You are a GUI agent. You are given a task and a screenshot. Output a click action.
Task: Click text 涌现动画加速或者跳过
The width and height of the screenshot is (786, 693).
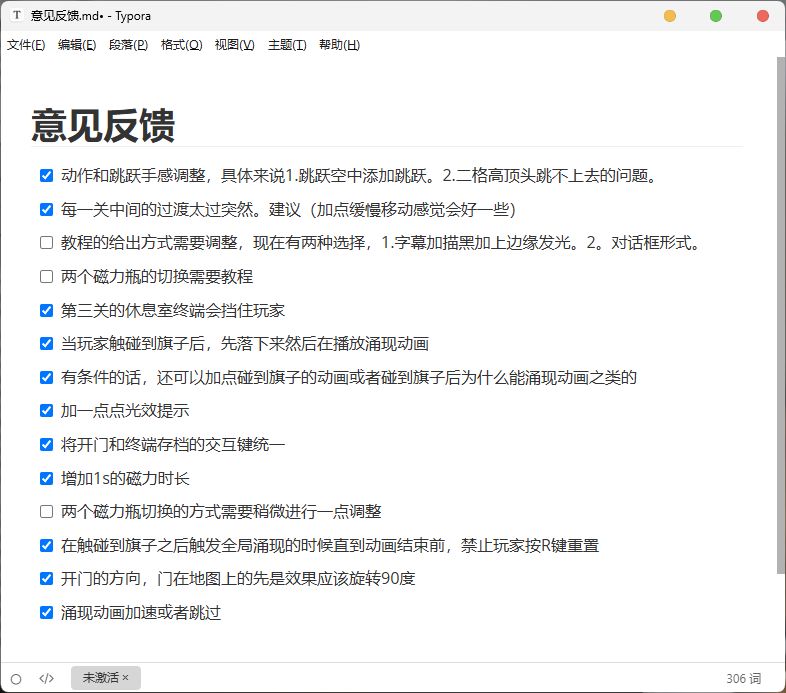click(x=141, y=612)
